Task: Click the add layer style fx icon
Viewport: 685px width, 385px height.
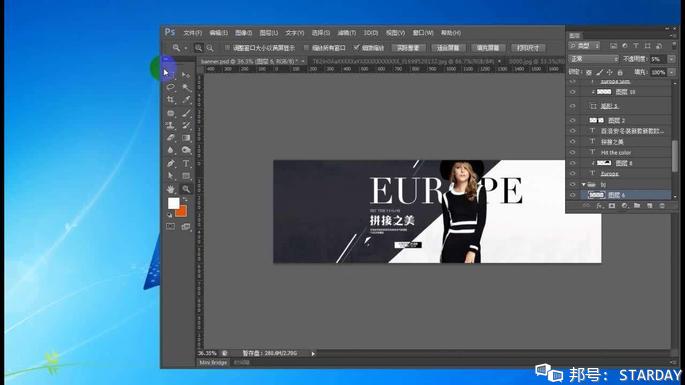Action: click(x=599, y=205)
